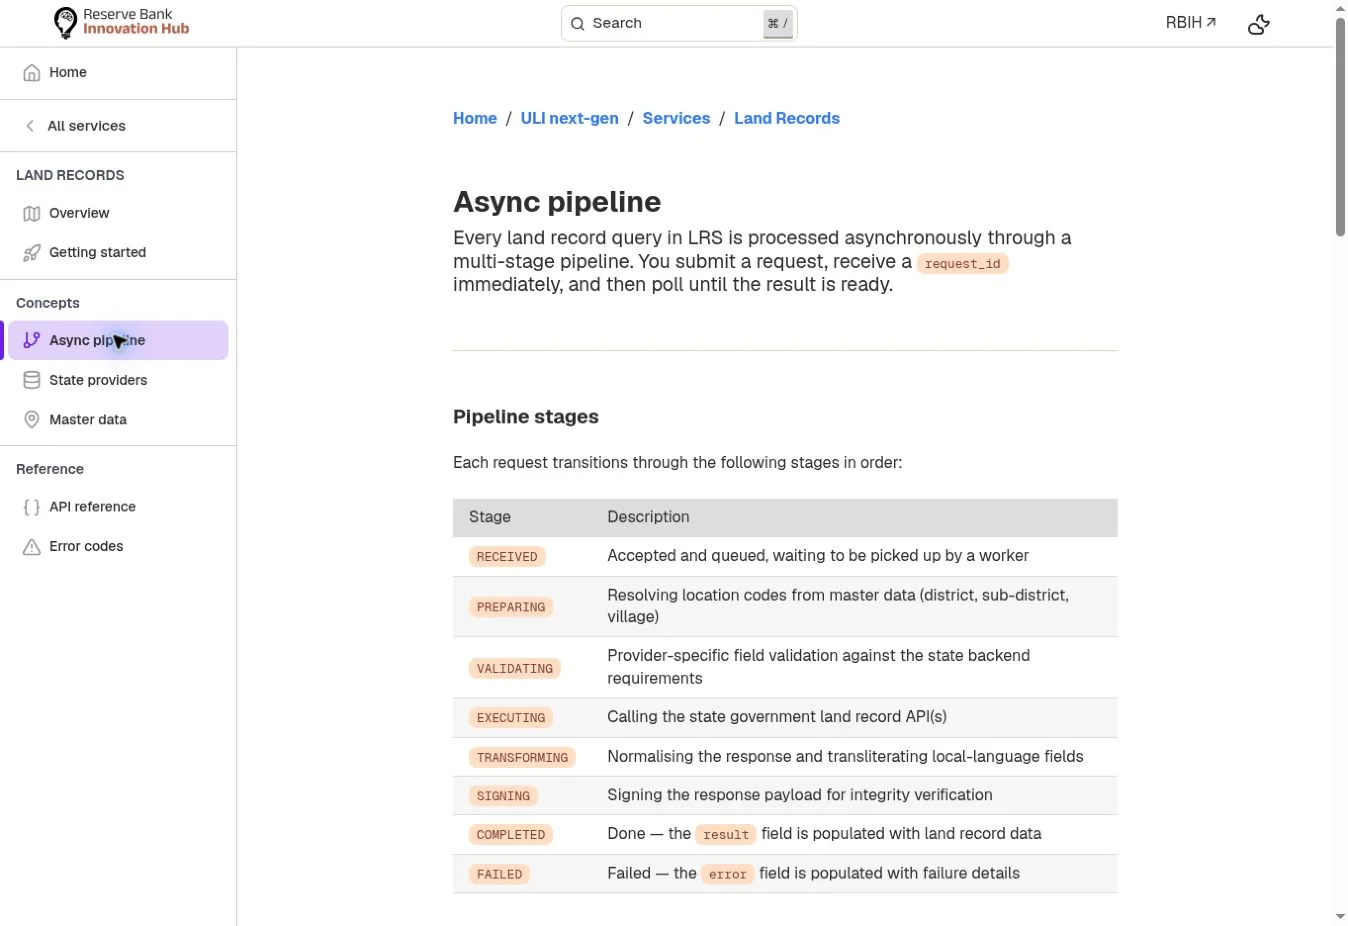This screenshot has width=1348, height=926.
Task: Open Getting started in sidebar
Action: point(118,253)
